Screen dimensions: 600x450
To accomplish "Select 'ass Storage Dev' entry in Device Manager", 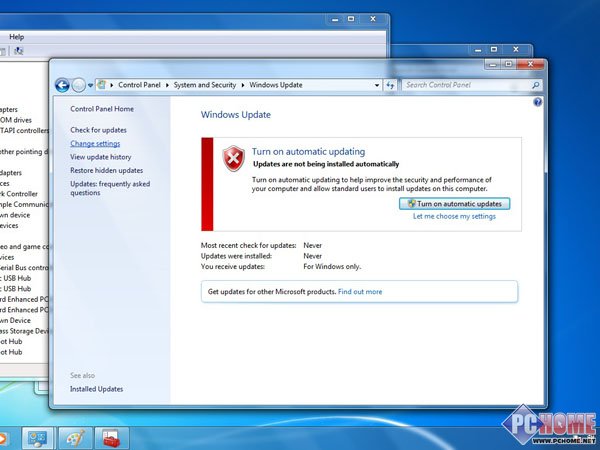I will (24, 331).
